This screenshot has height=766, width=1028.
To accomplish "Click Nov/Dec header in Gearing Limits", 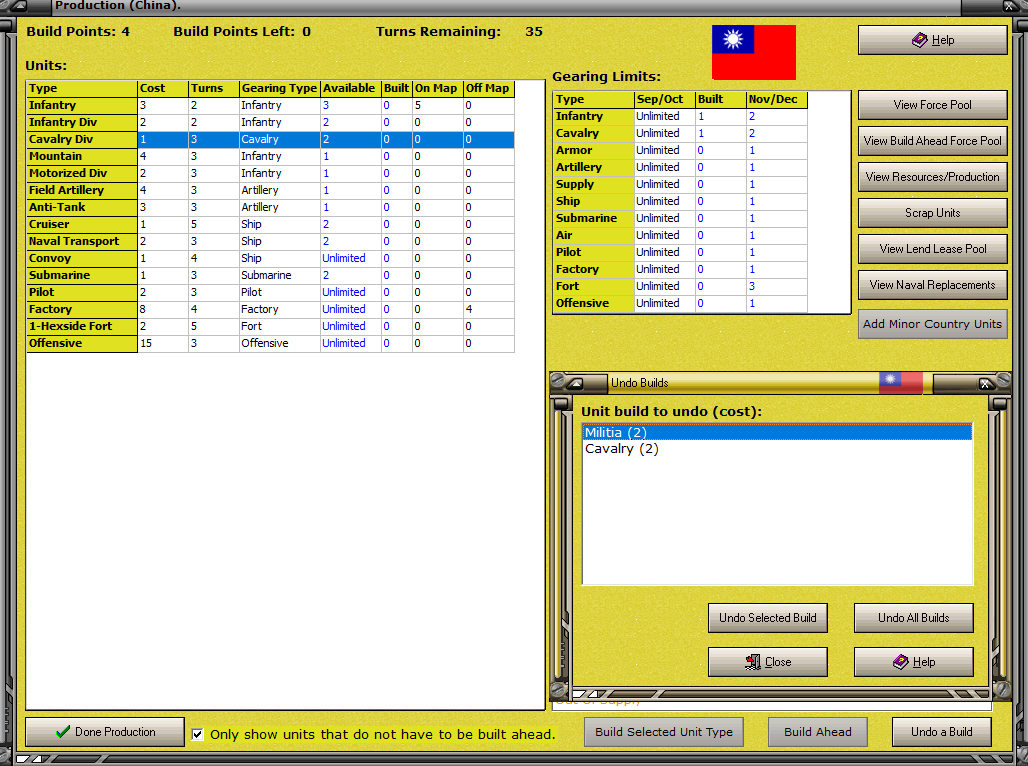I will point(776,100).
